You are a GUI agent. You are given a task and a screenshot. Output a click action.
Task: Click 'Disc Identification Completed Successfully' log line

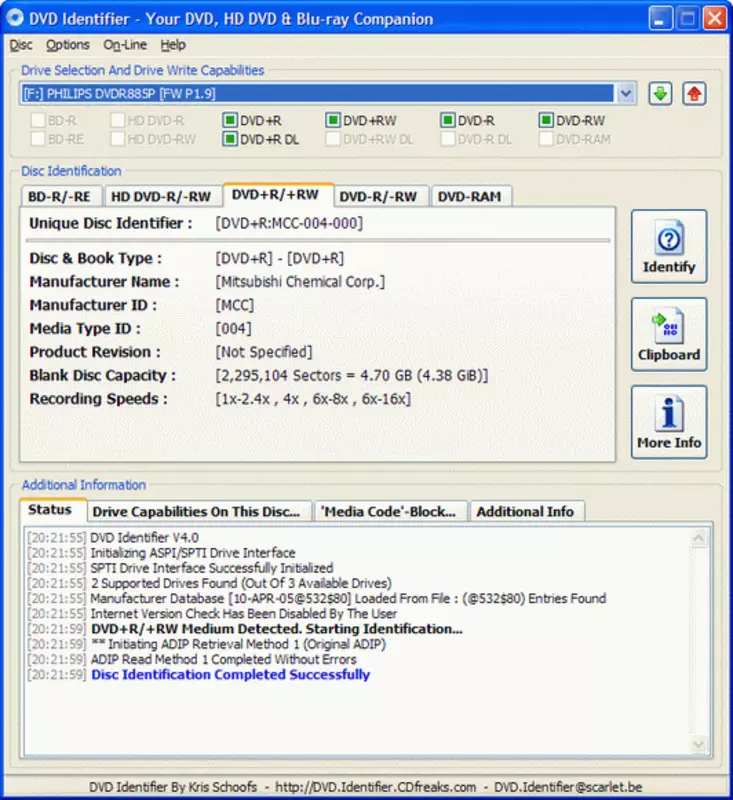(231, 674)
